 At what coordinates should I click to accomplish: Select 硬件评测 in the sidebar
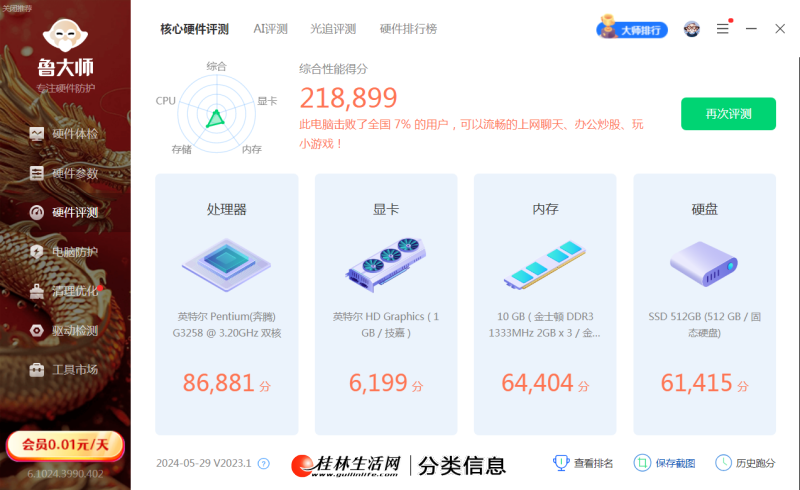[65, 212]
